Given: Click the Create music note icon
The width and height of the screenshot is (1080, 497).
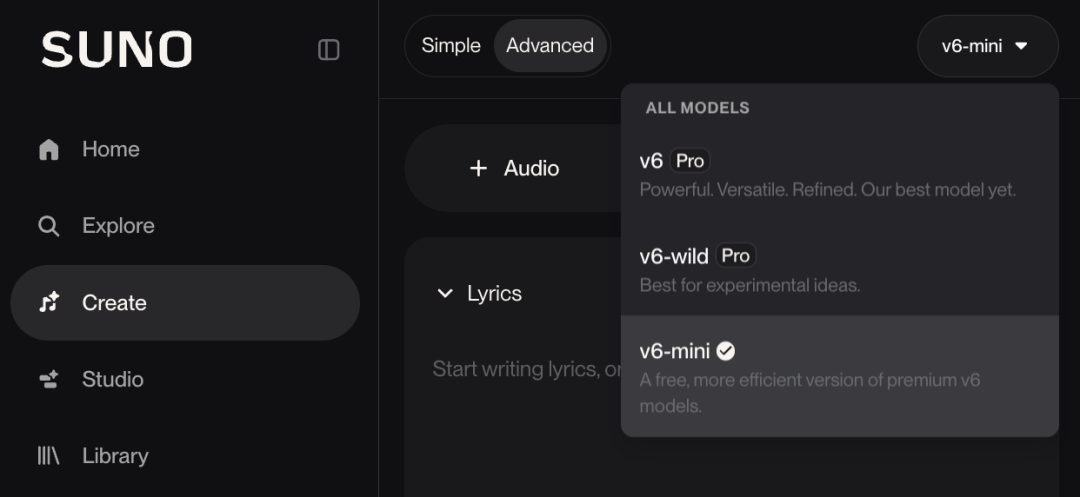Looking at the screenshot, I should [49, 302].
